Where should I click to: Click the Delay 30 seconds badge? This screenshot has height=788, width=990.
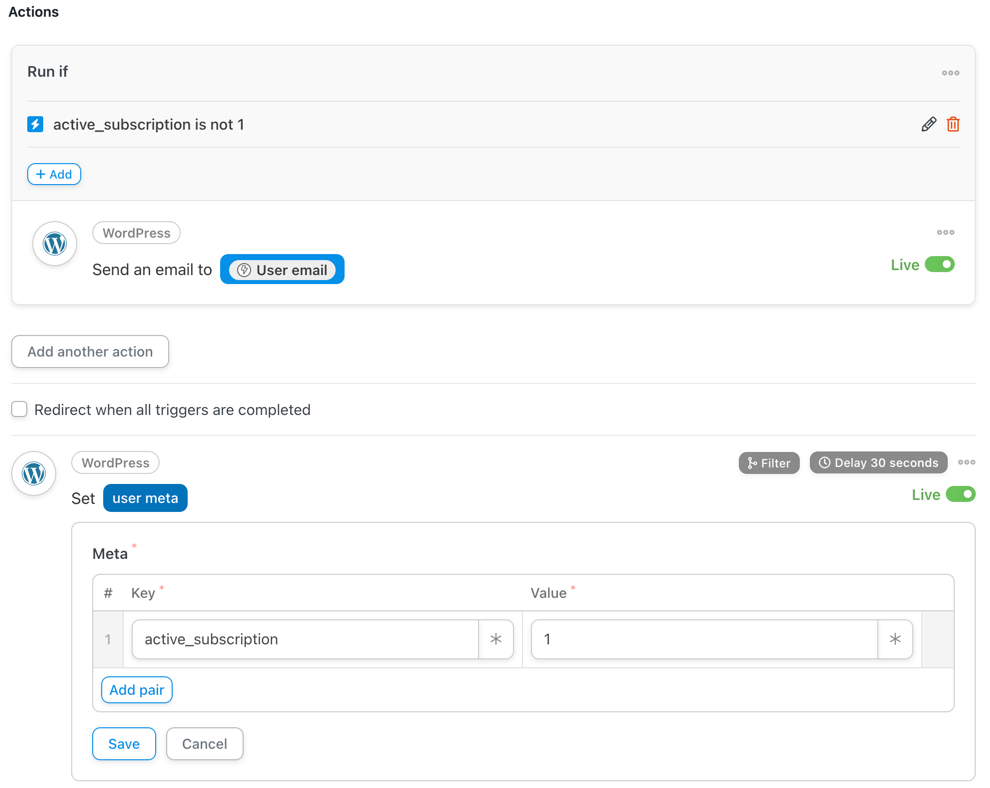click(878, 463)
